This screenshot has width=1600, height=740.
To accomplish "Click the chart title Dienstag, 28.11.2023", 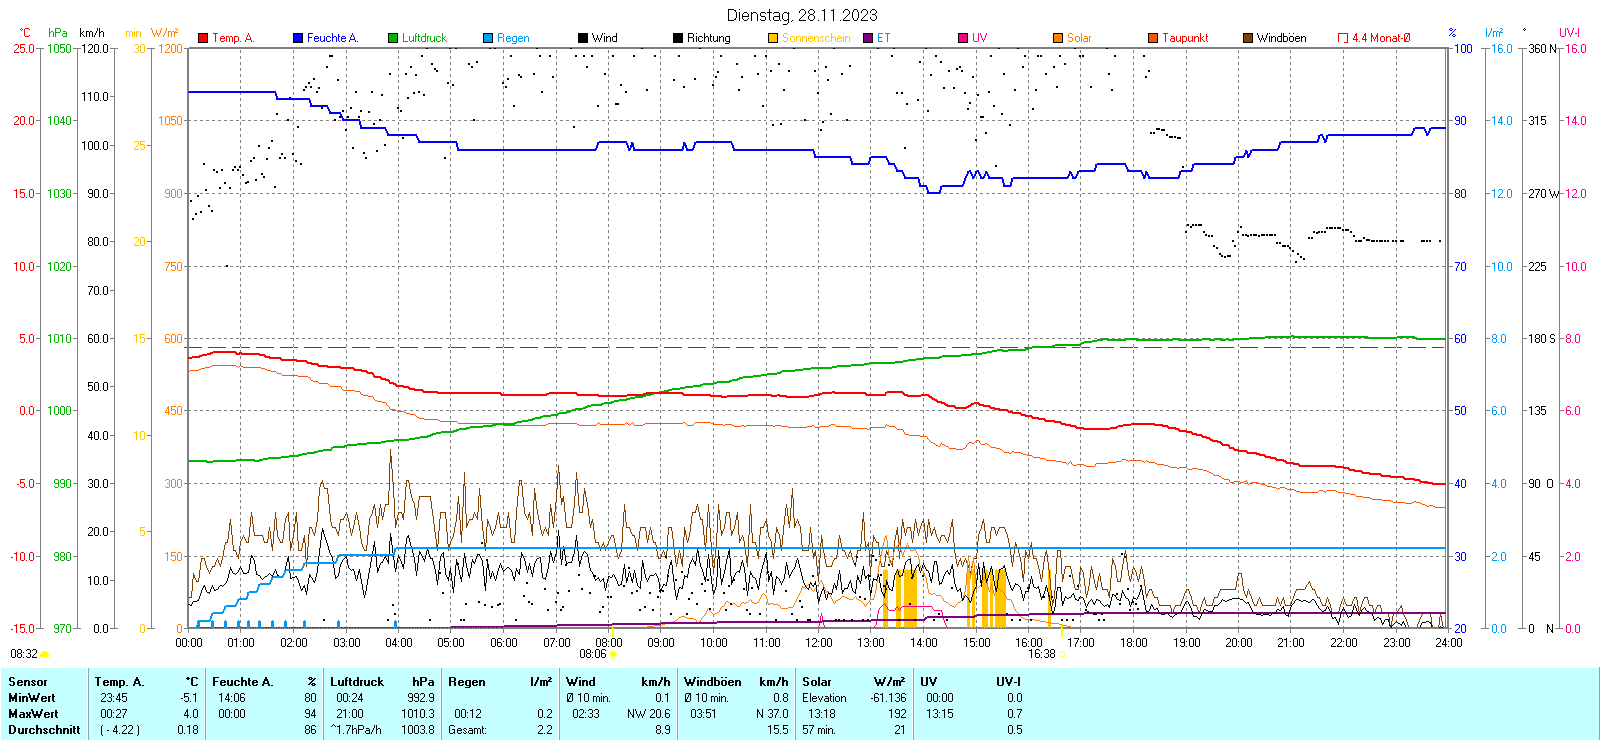I will (x=802, y=15).
